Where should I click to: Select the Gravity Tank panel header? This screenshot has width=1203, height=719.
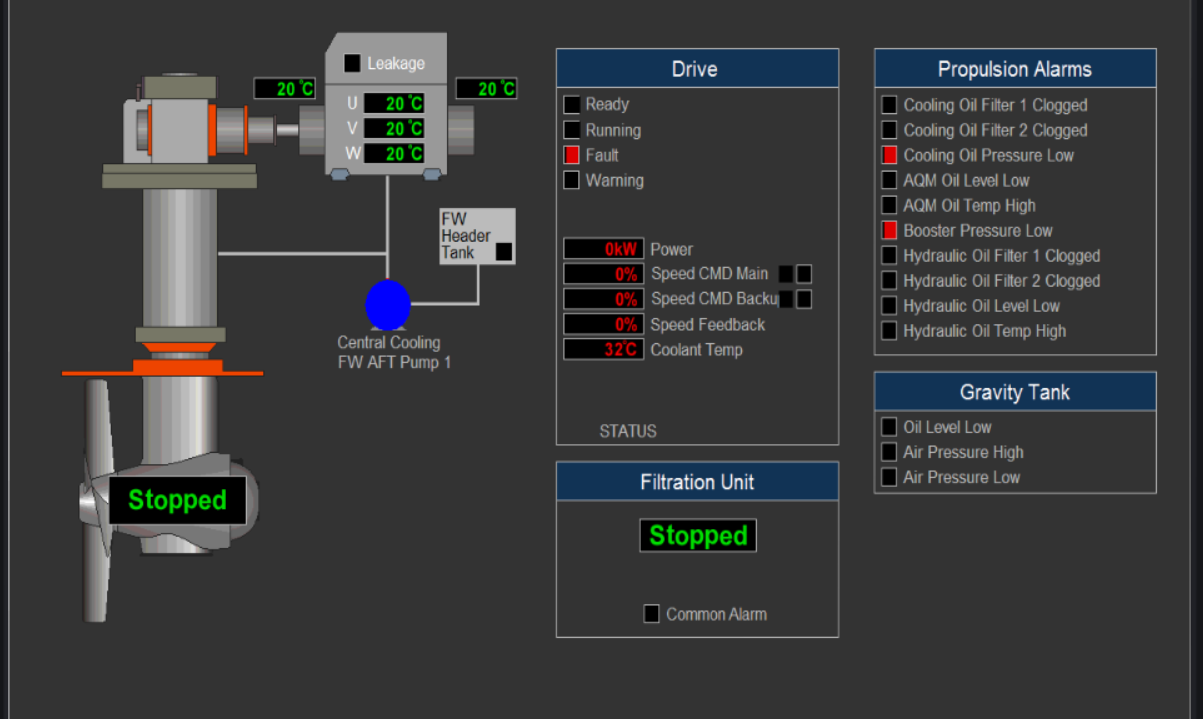tap(1015, 392)
